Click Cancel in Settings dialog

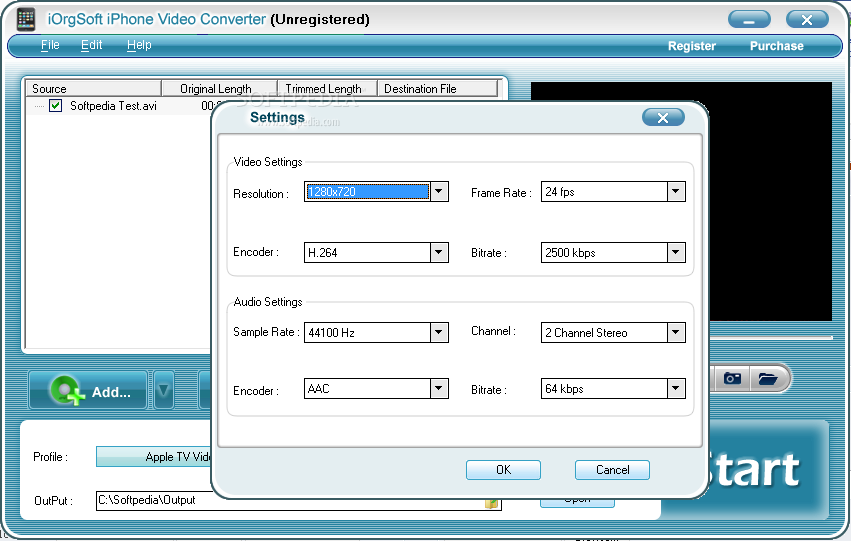(612, 470)
